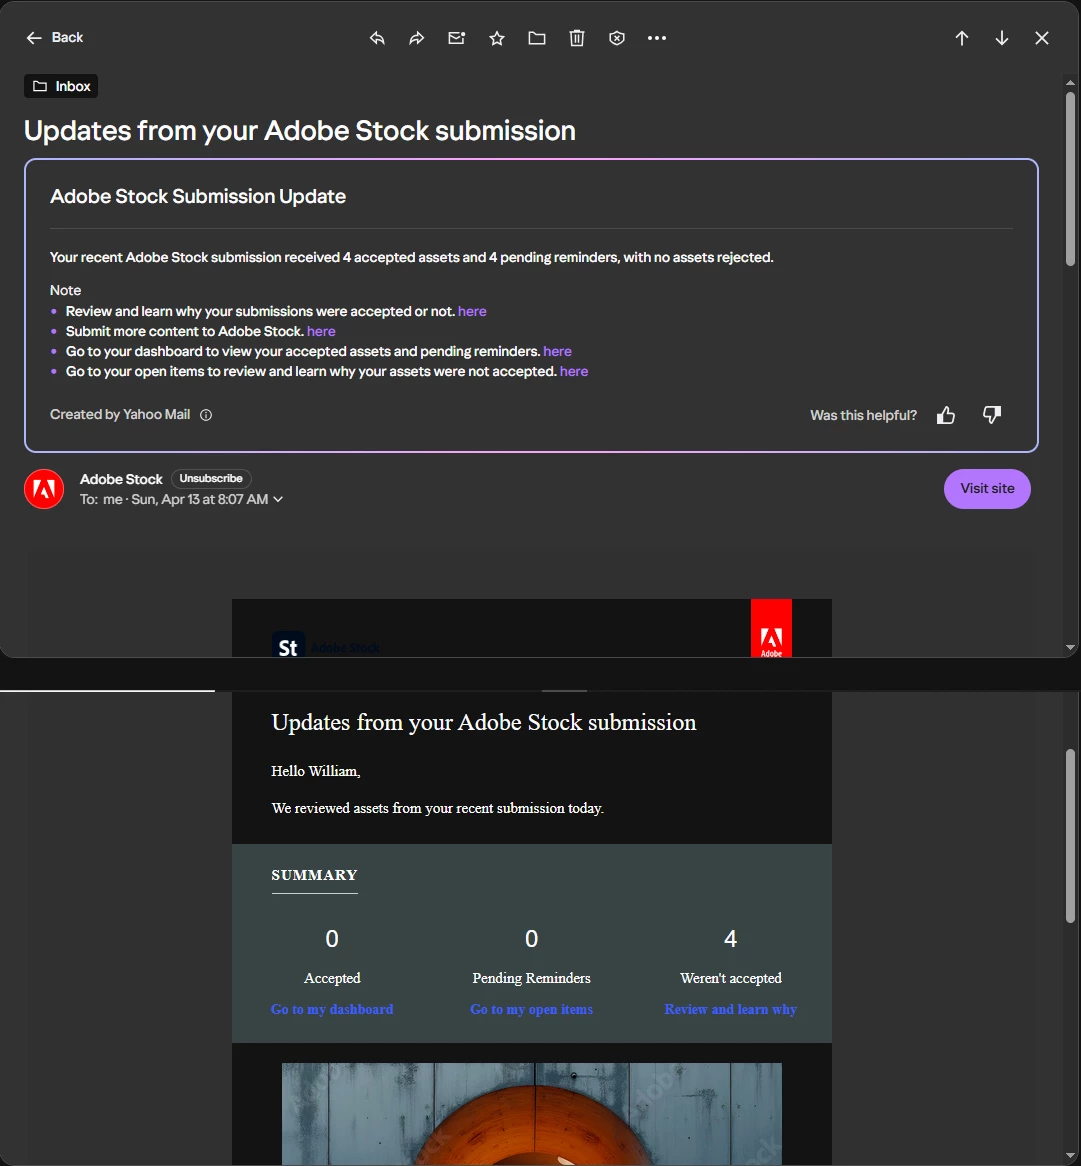
Task: Open the more actions ellipsis menu
Action: (x=657, y=38)
